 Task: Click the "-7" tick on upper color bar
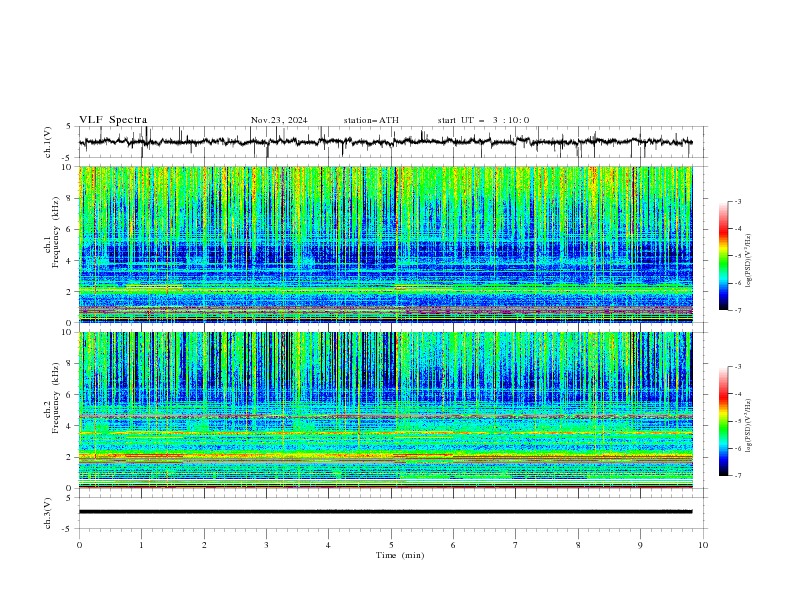pos(738,310)
